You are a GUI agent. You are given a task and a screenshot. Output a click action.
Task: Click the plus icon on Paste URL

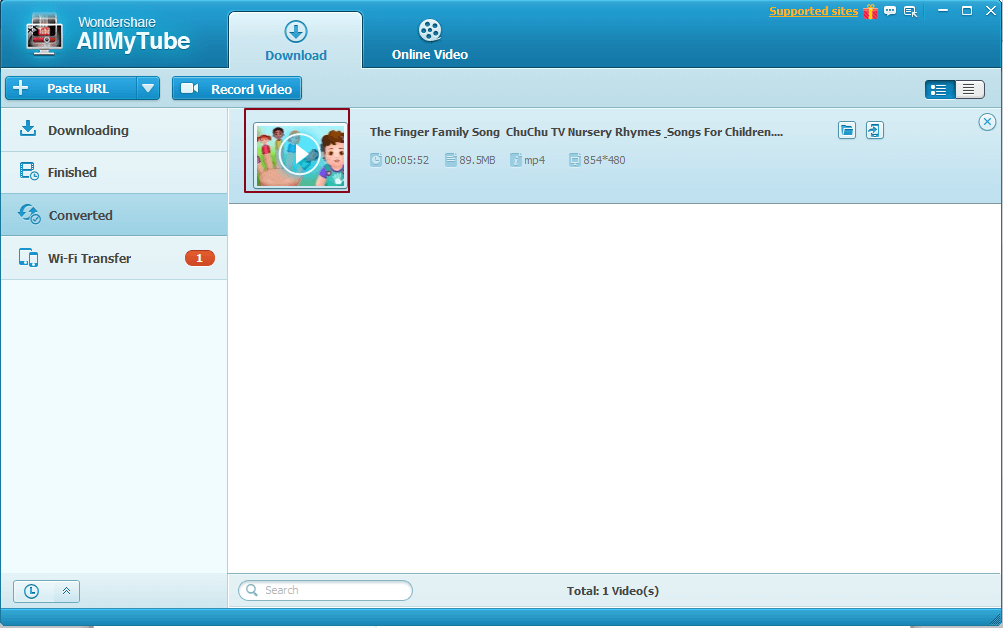coord(20,88)
